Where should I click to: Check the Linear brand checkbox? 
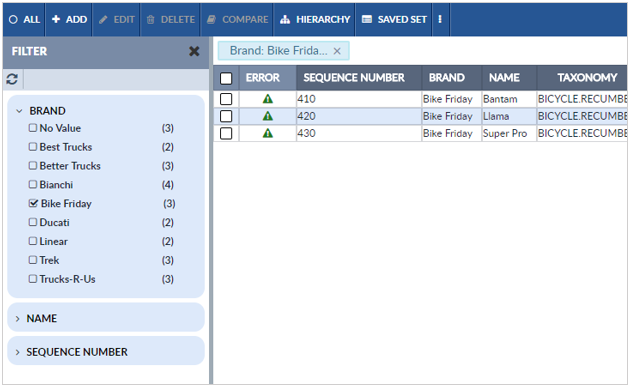pyautogui.click(x=33, y=241)
